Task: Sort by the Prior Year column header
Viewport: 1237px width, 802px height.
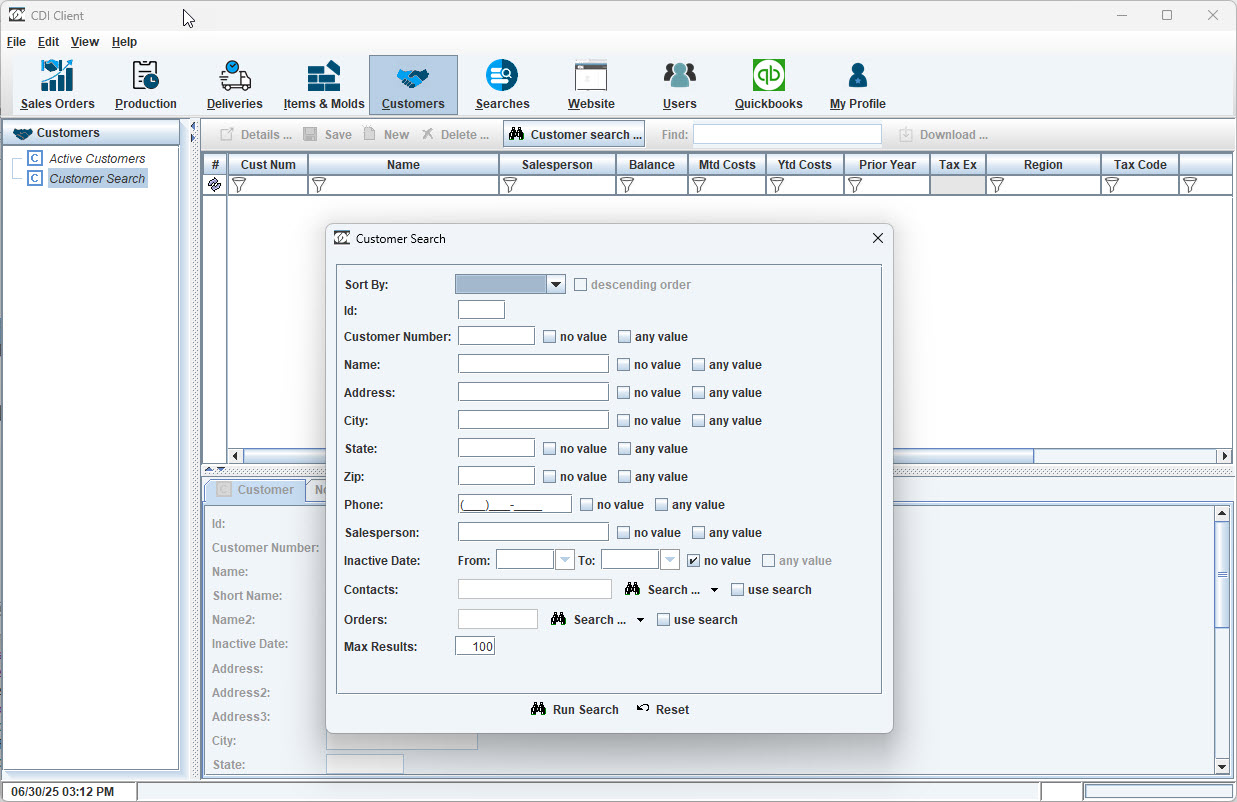Action: pos(888,165)
